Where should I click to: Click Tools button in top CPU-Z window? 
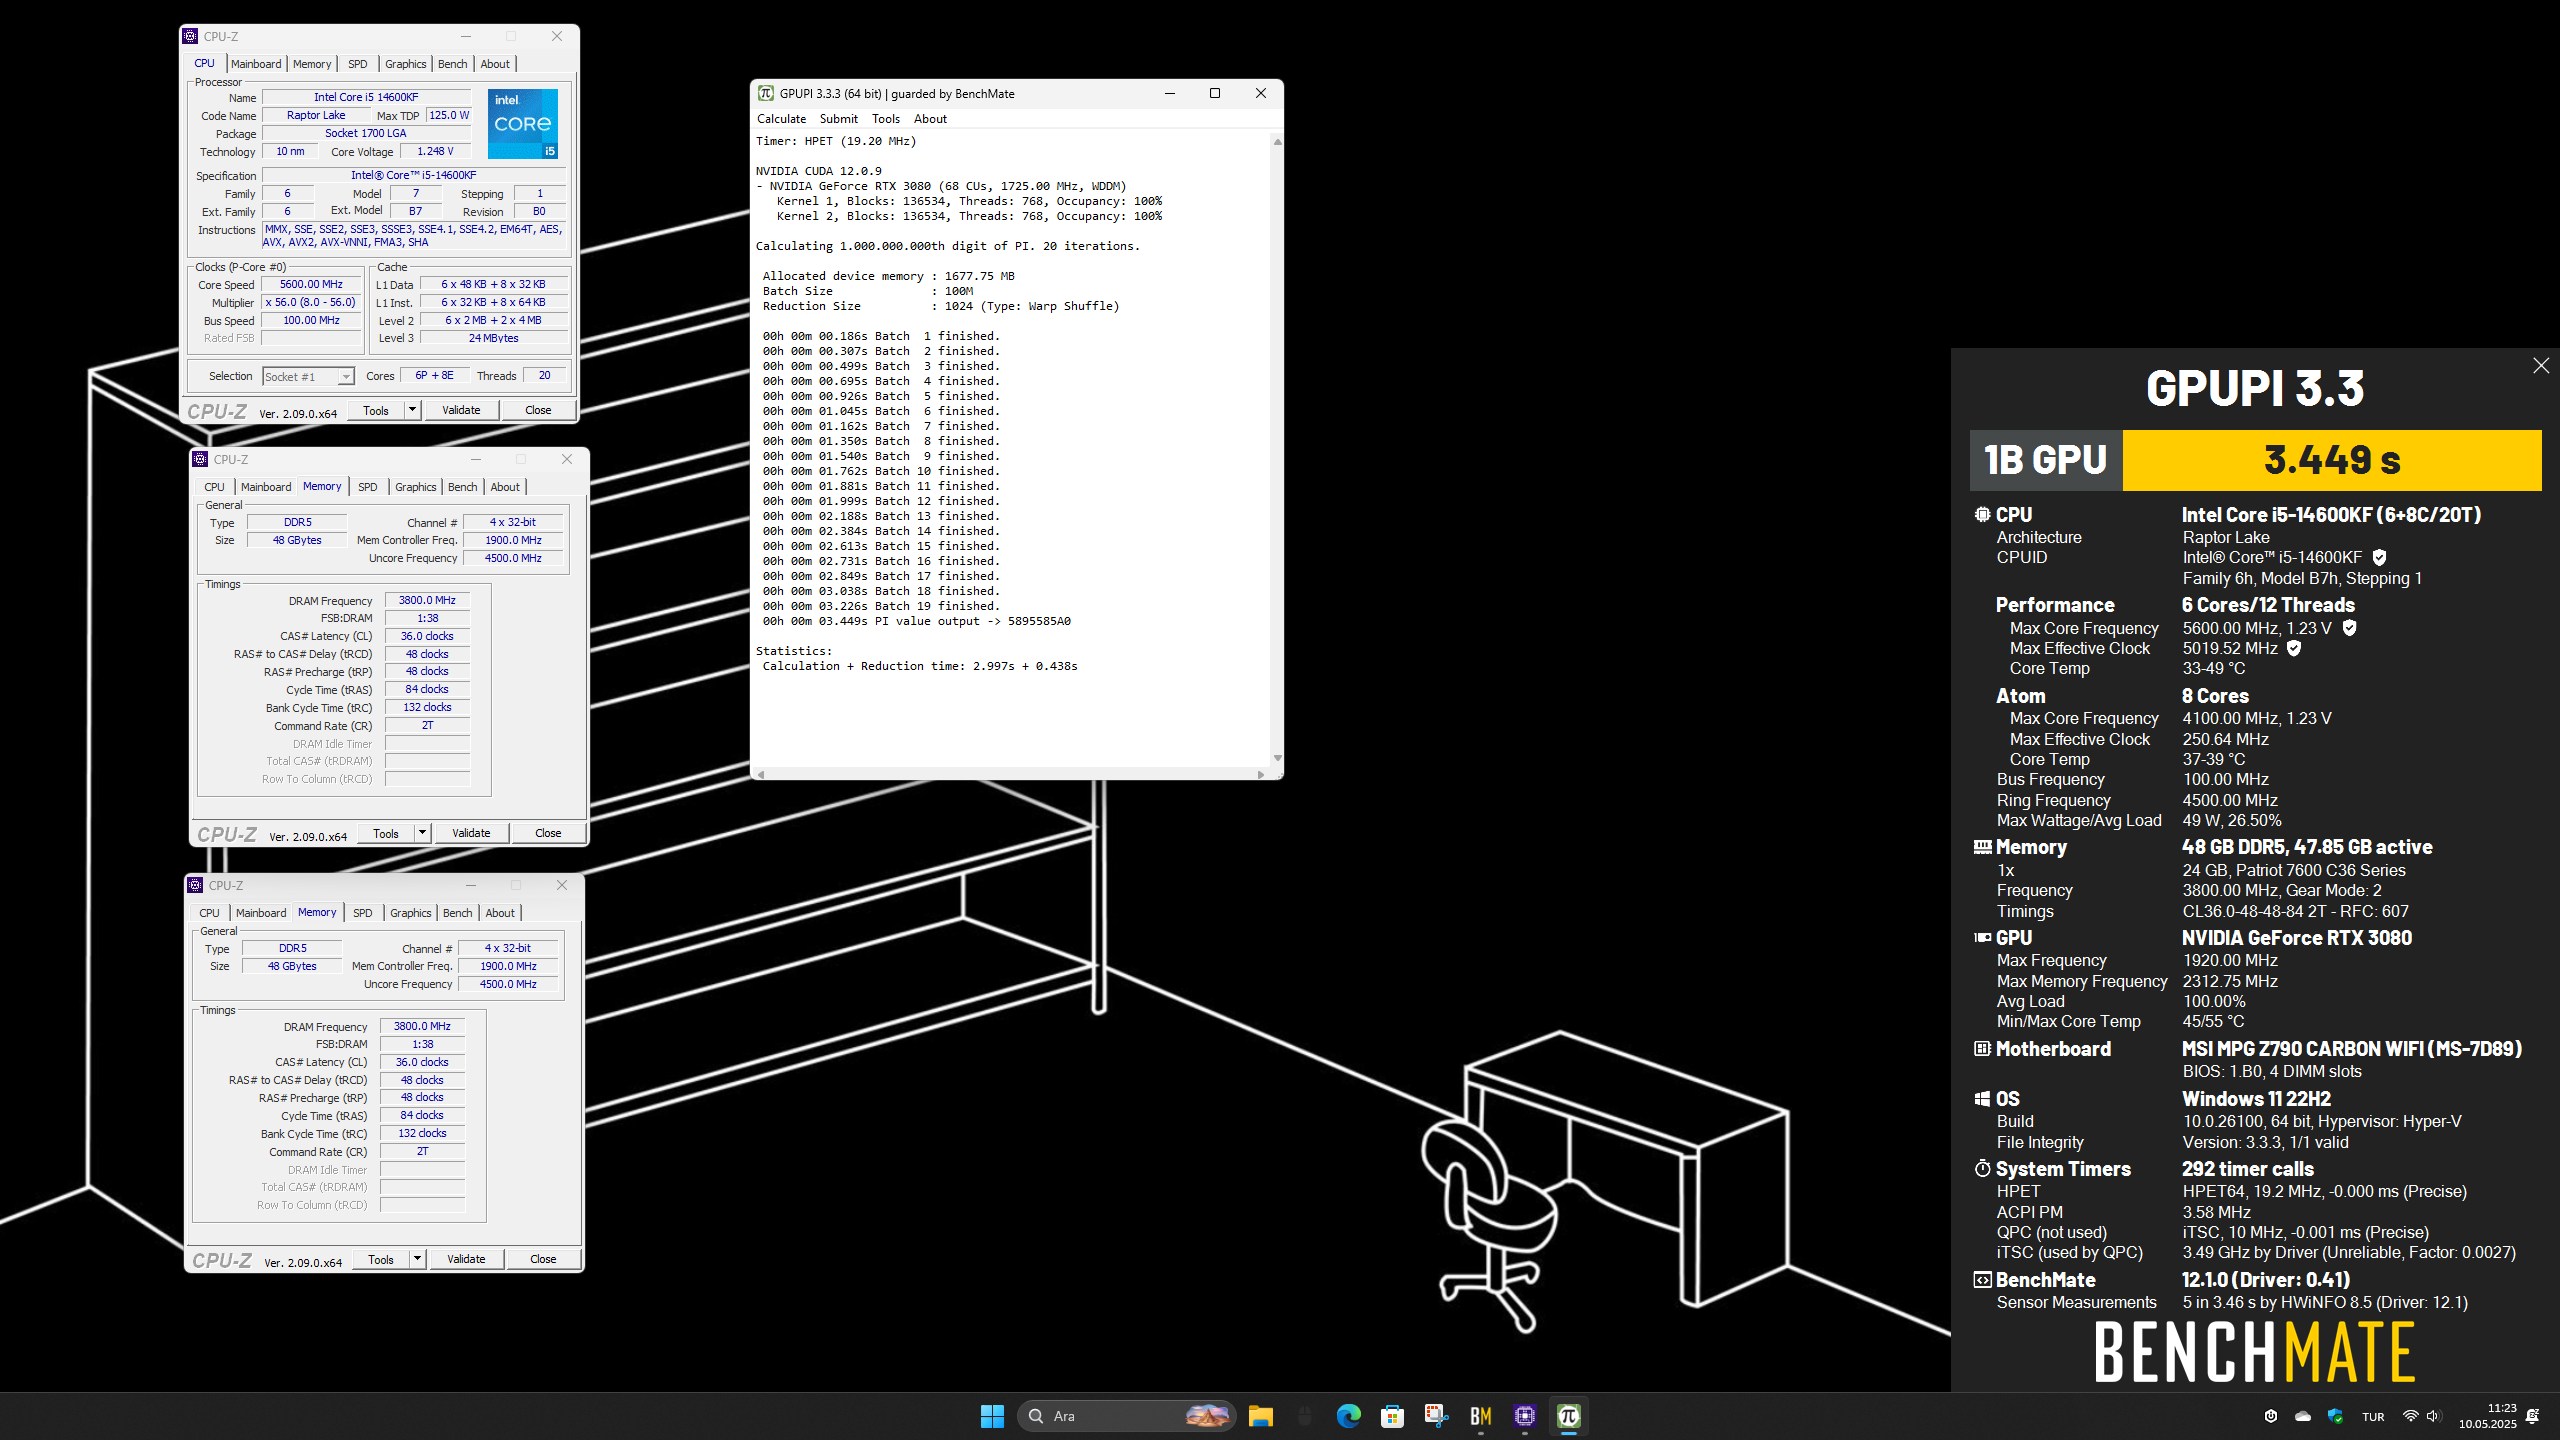click(x=376, y=410)
